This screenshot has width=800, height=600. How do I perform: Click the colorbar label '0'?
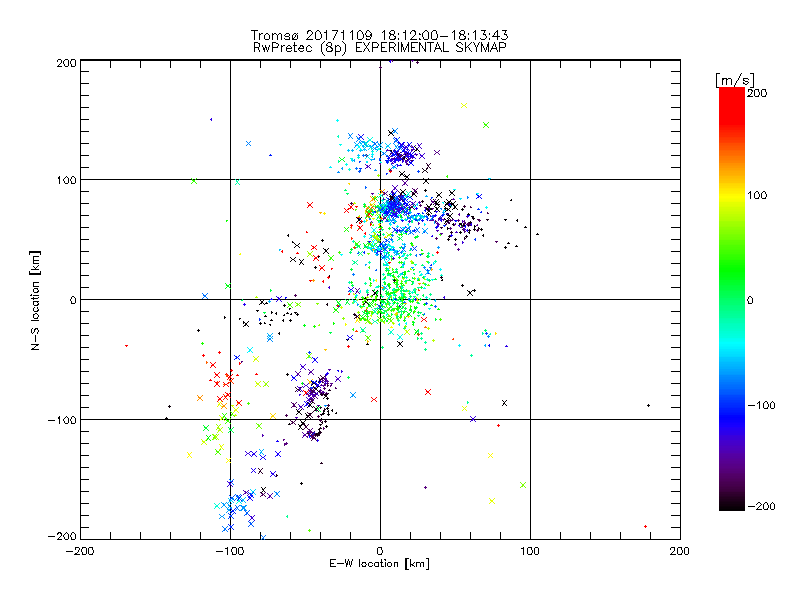pos(750,300)
